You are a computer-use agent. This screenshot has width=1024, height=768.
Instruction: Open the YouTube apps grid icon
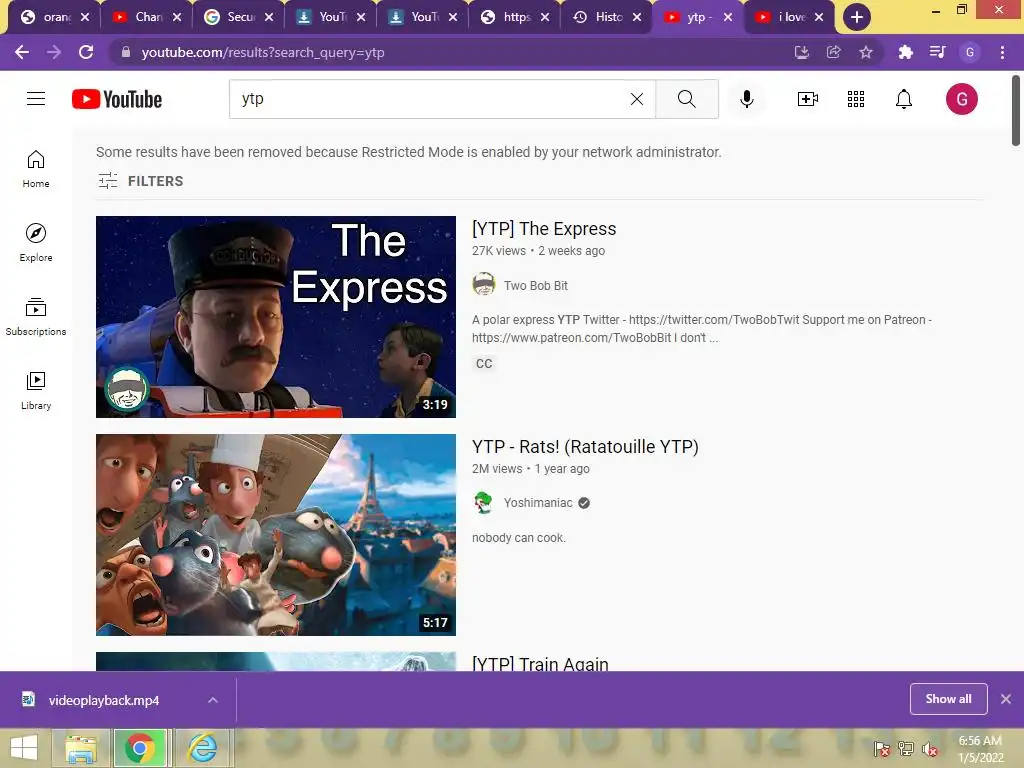pos(856,99)
